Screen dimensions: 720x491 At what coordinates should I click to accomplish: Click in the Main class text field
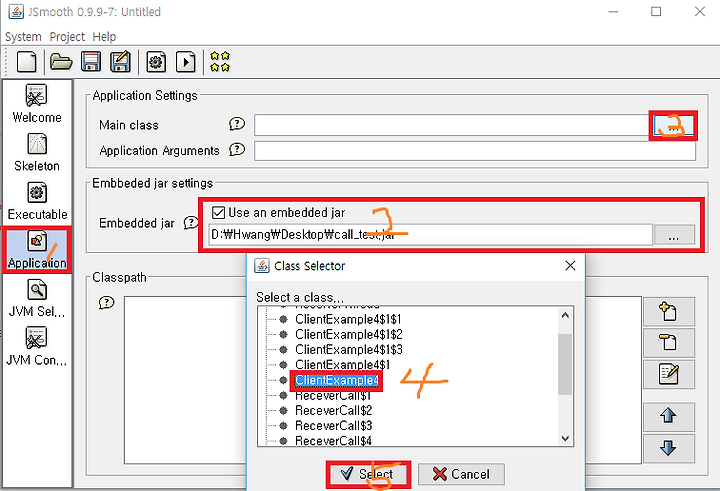tap(452, 125)
